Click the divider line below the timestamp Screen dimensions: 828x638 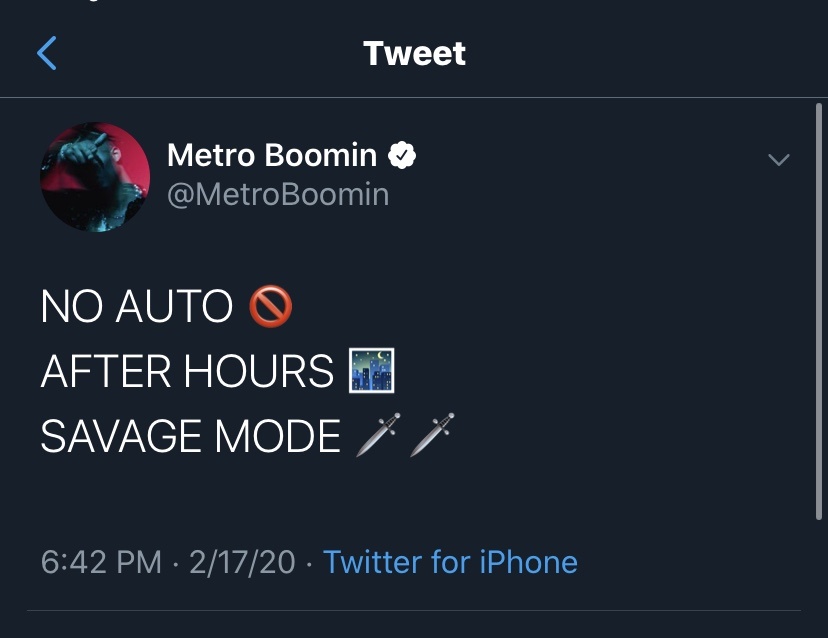tap(414, 611)
